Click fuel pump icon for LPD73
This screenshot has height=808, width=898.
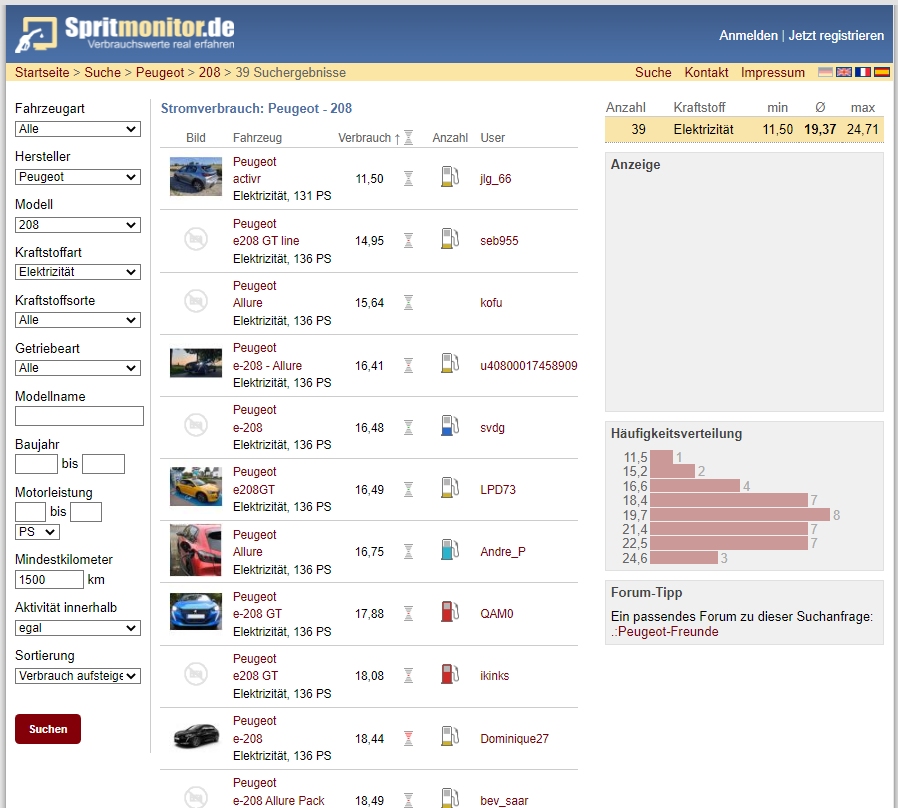coord(450,488)
